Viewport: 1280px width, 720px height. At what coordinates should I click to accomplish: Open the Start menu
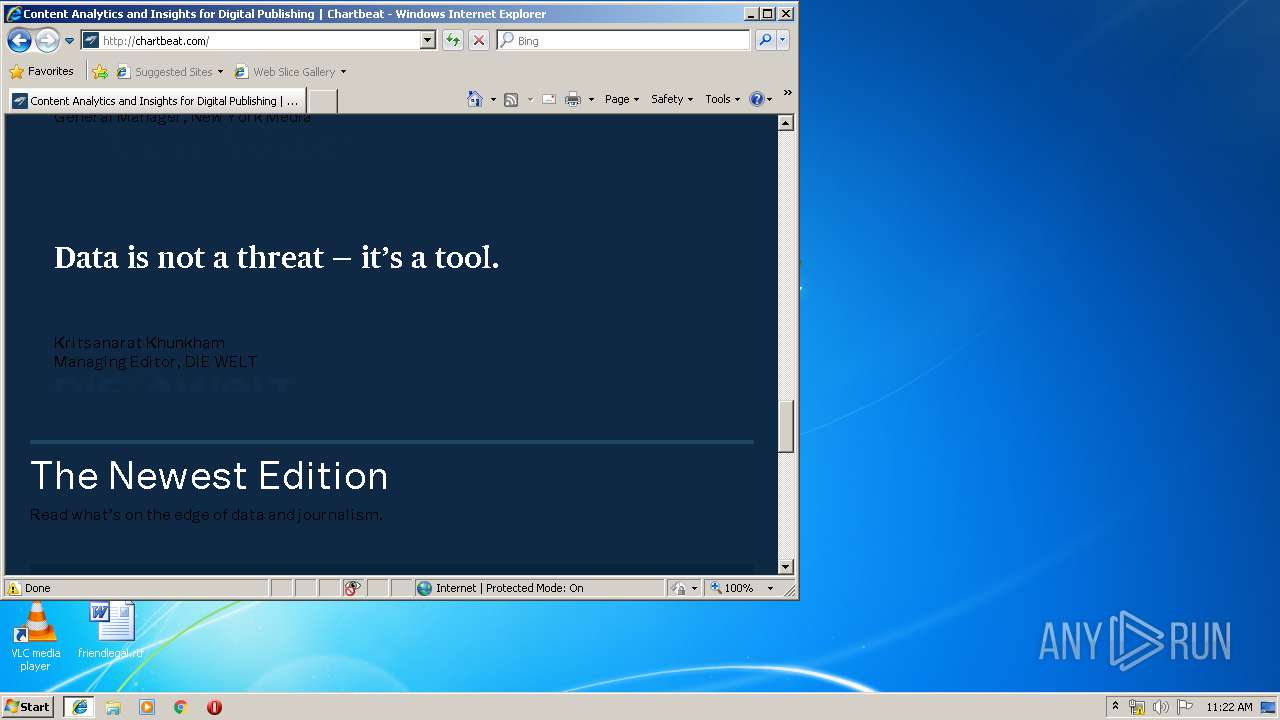click(27, 706)
